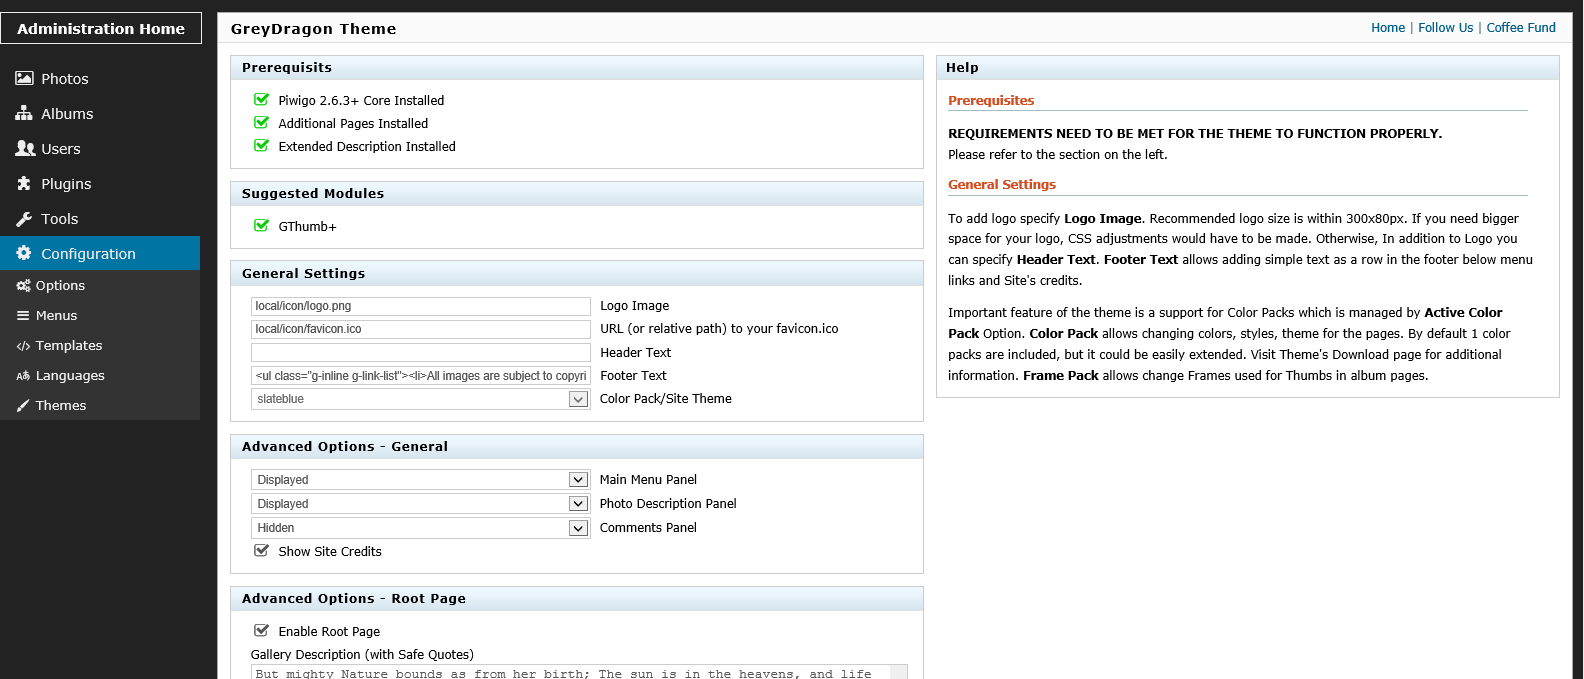Click the Languages icon in submenu

pyautogui.click(x=23, y=376)
